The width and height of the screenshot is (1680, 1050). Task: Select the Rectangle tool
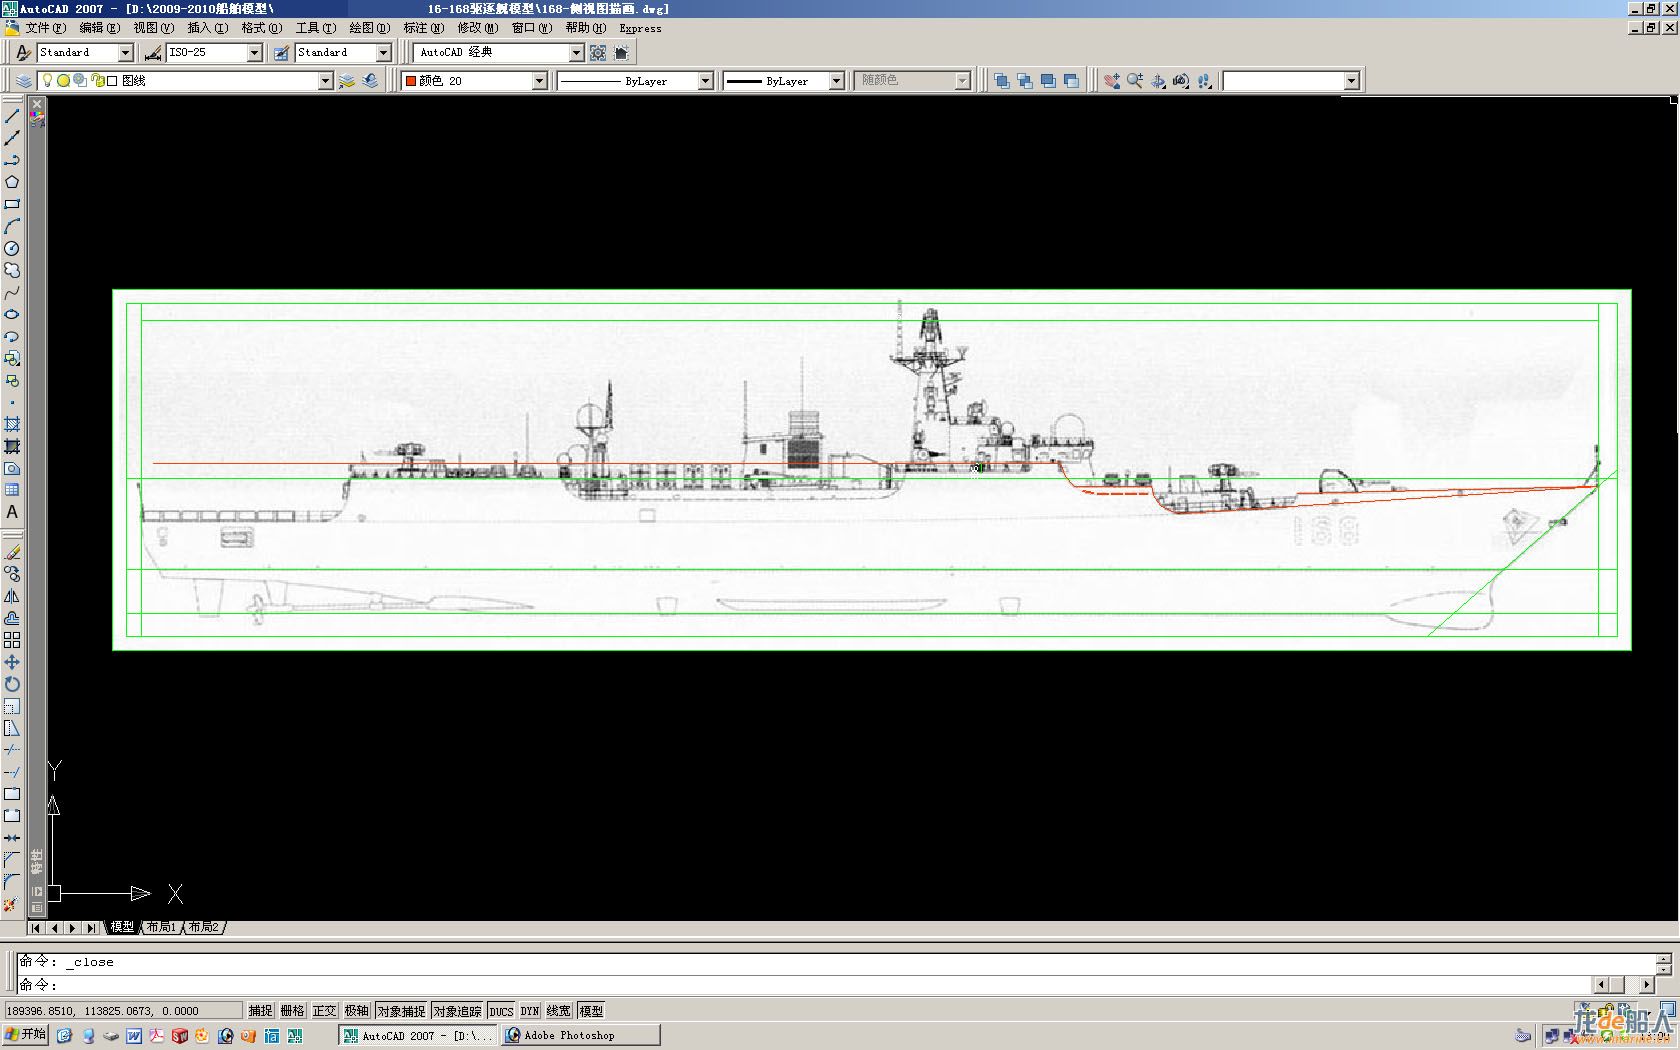(x=12, y=204)
